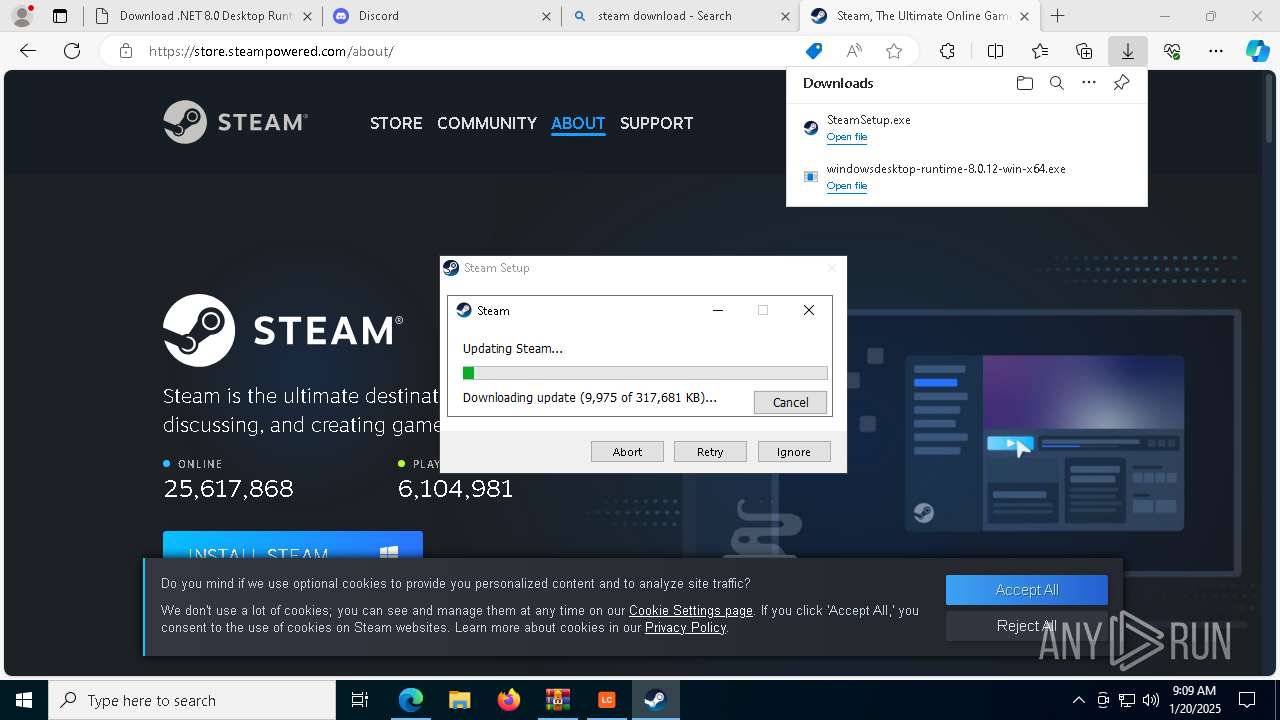Viewport: 1280px width, 720px height.
Task: Open the Cookie Settings page link
Action: tap(691, 610)
